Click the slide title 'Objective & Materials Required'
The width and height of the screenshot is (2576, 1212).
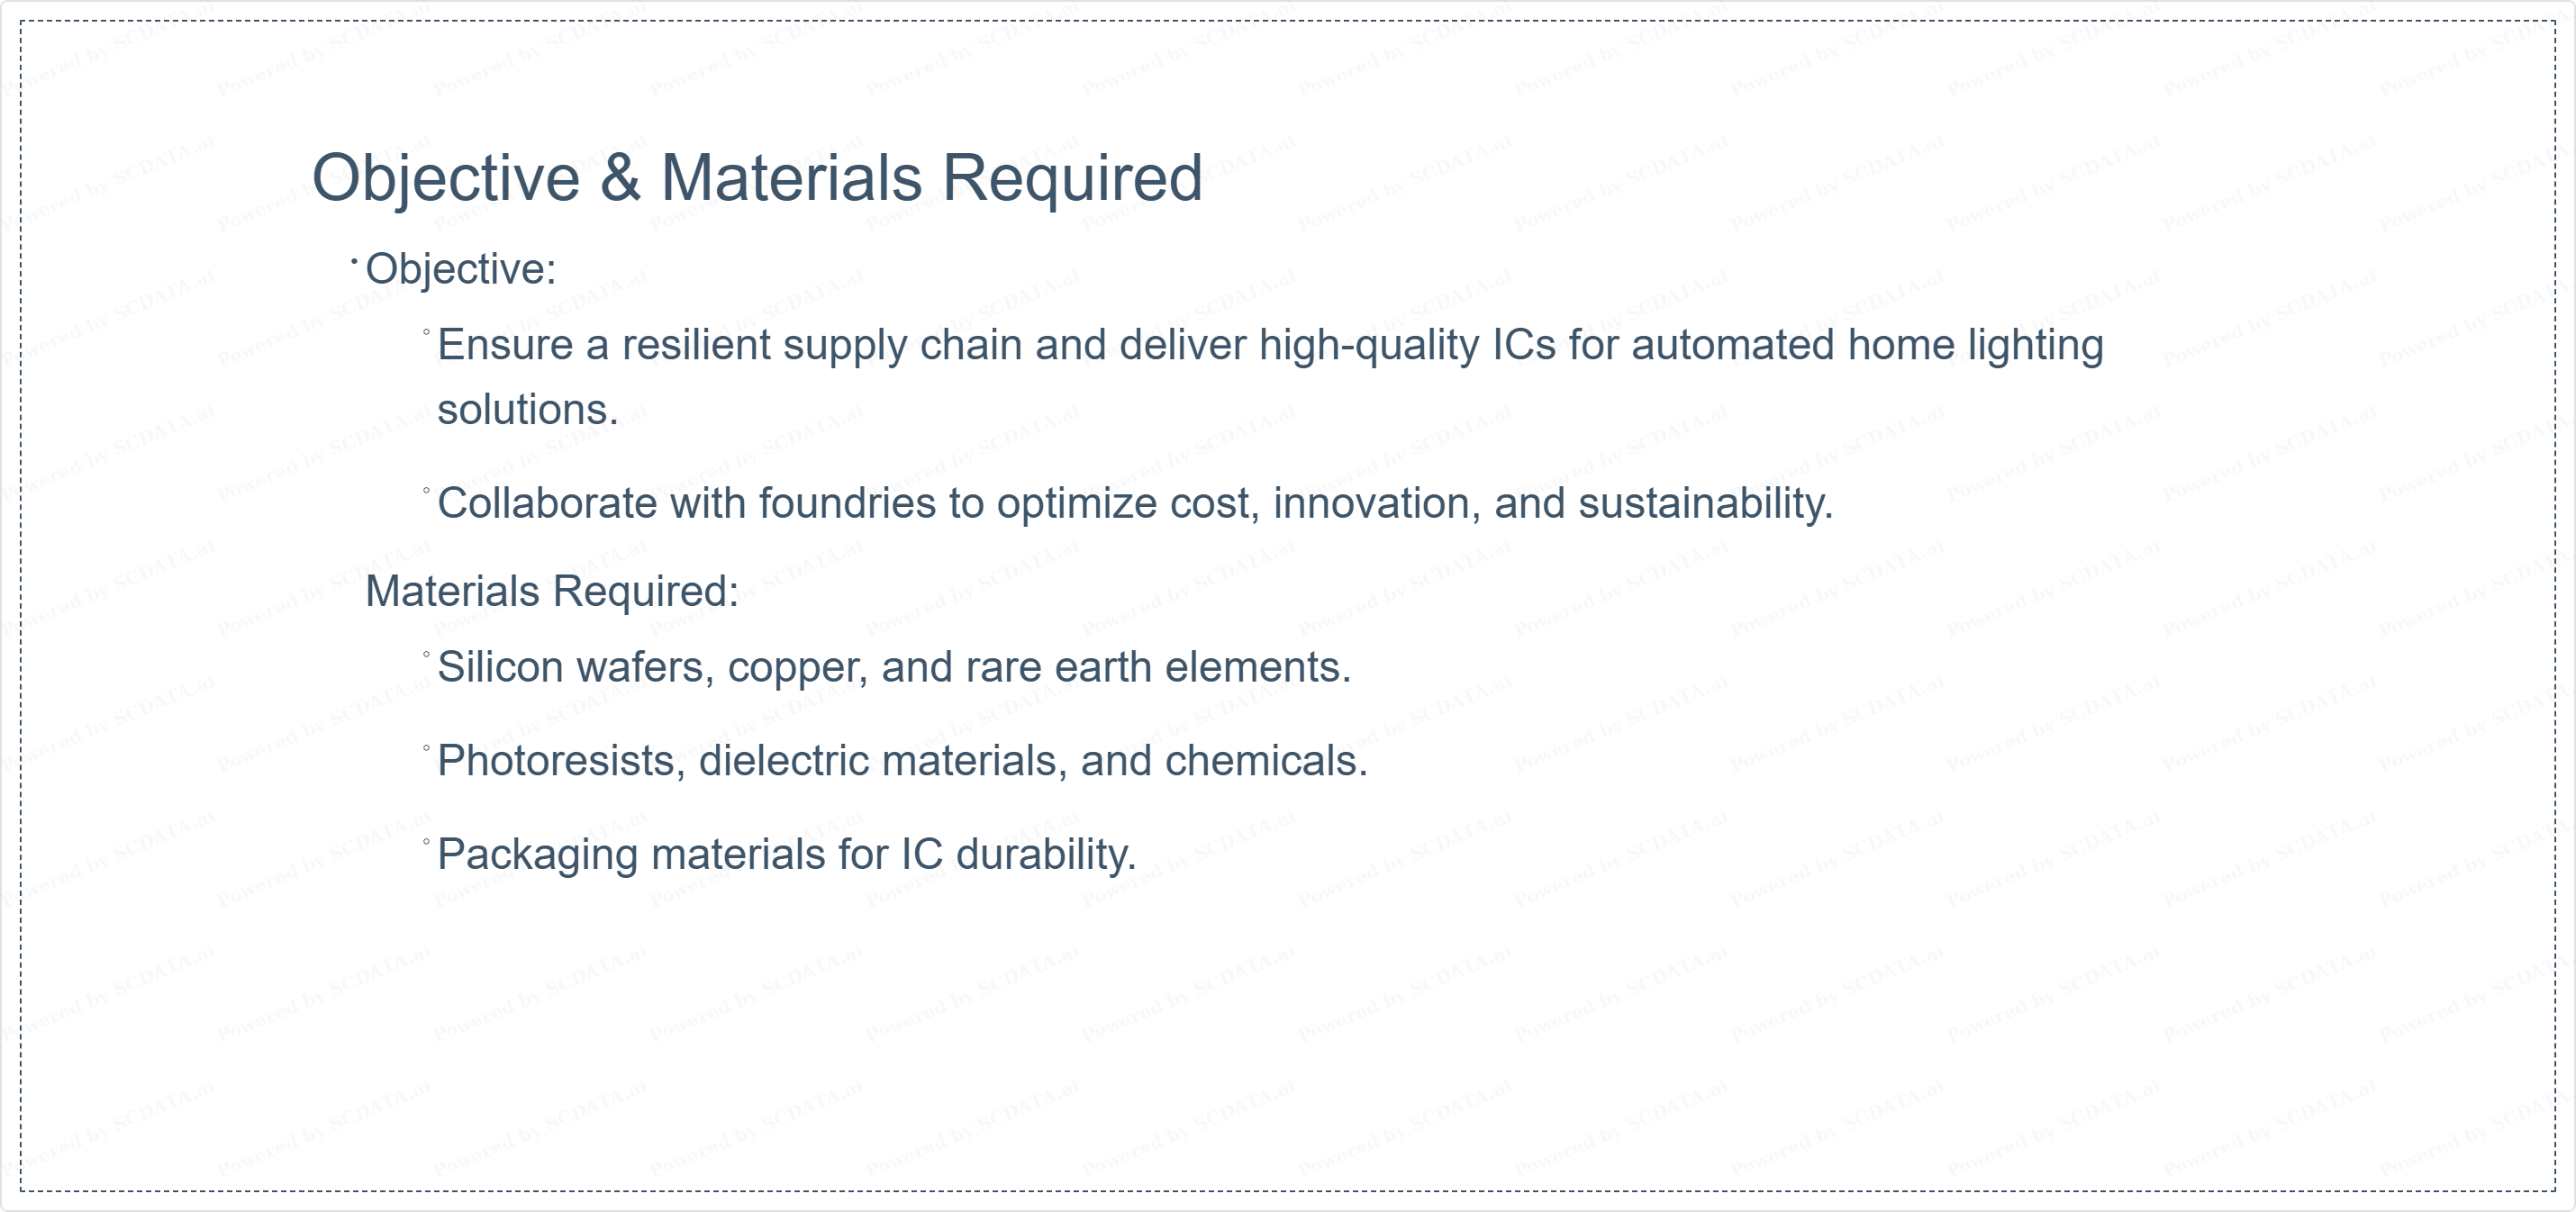[757, 178]
